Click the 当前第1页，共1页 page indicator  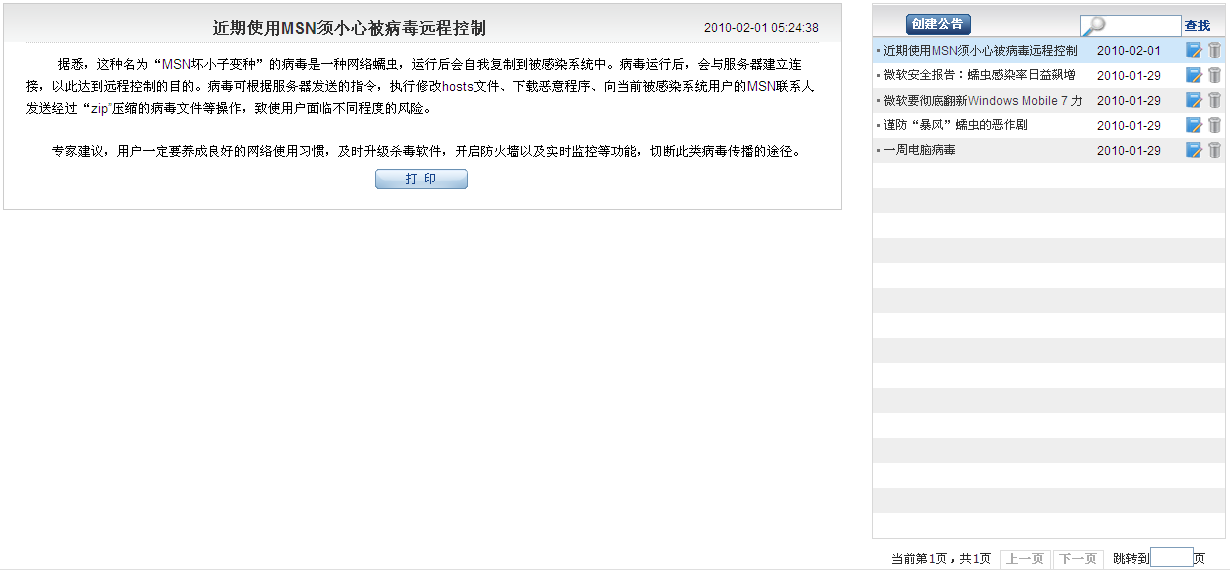coord(941,559)
